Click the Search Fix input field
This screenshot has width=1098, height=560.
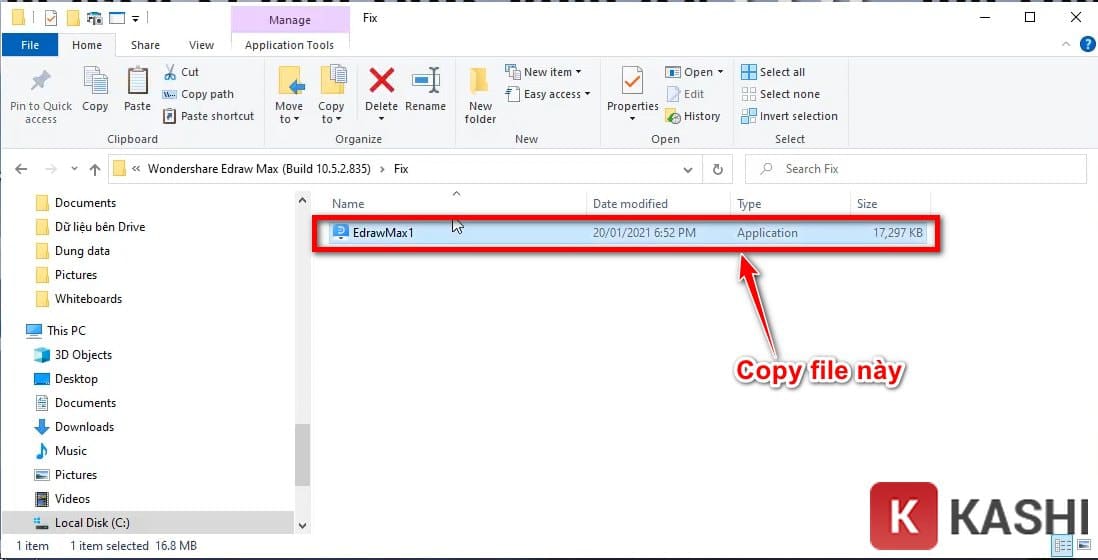coord(916,169)
